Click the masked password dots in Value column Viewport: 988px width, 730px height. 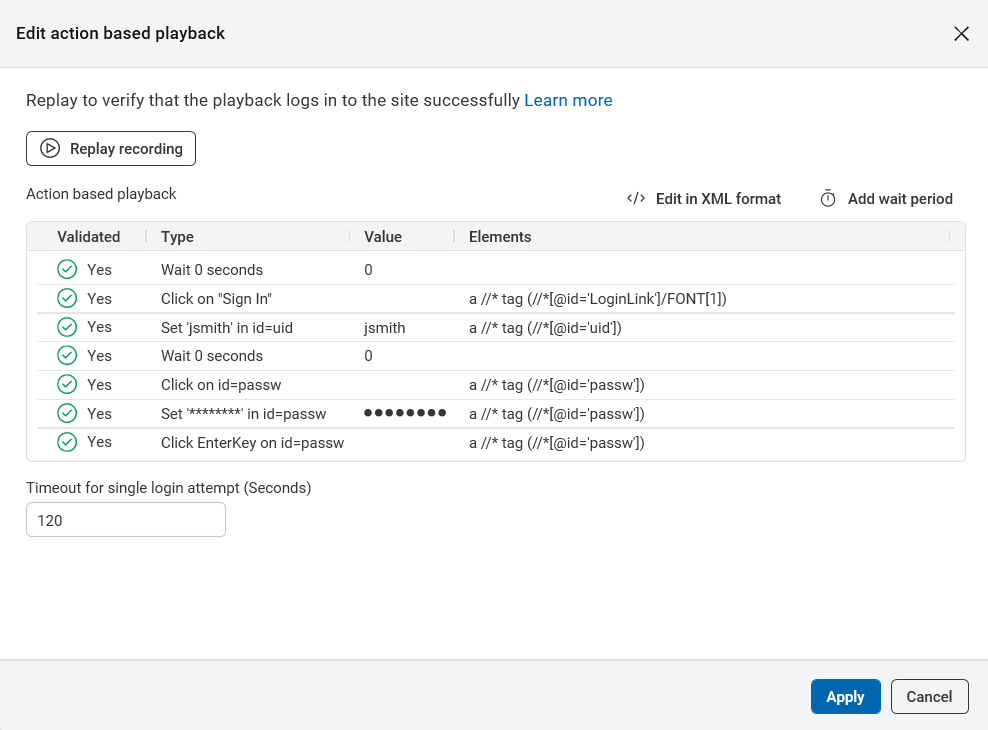(x=405, y=413)
